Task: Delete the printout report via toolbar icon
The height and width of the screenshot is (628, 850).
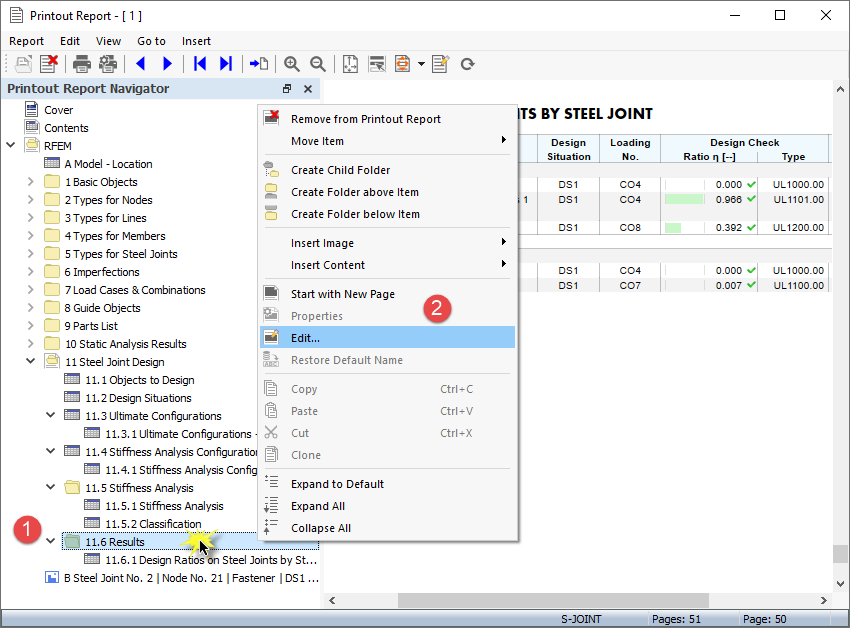Action: tap(48, 63)
